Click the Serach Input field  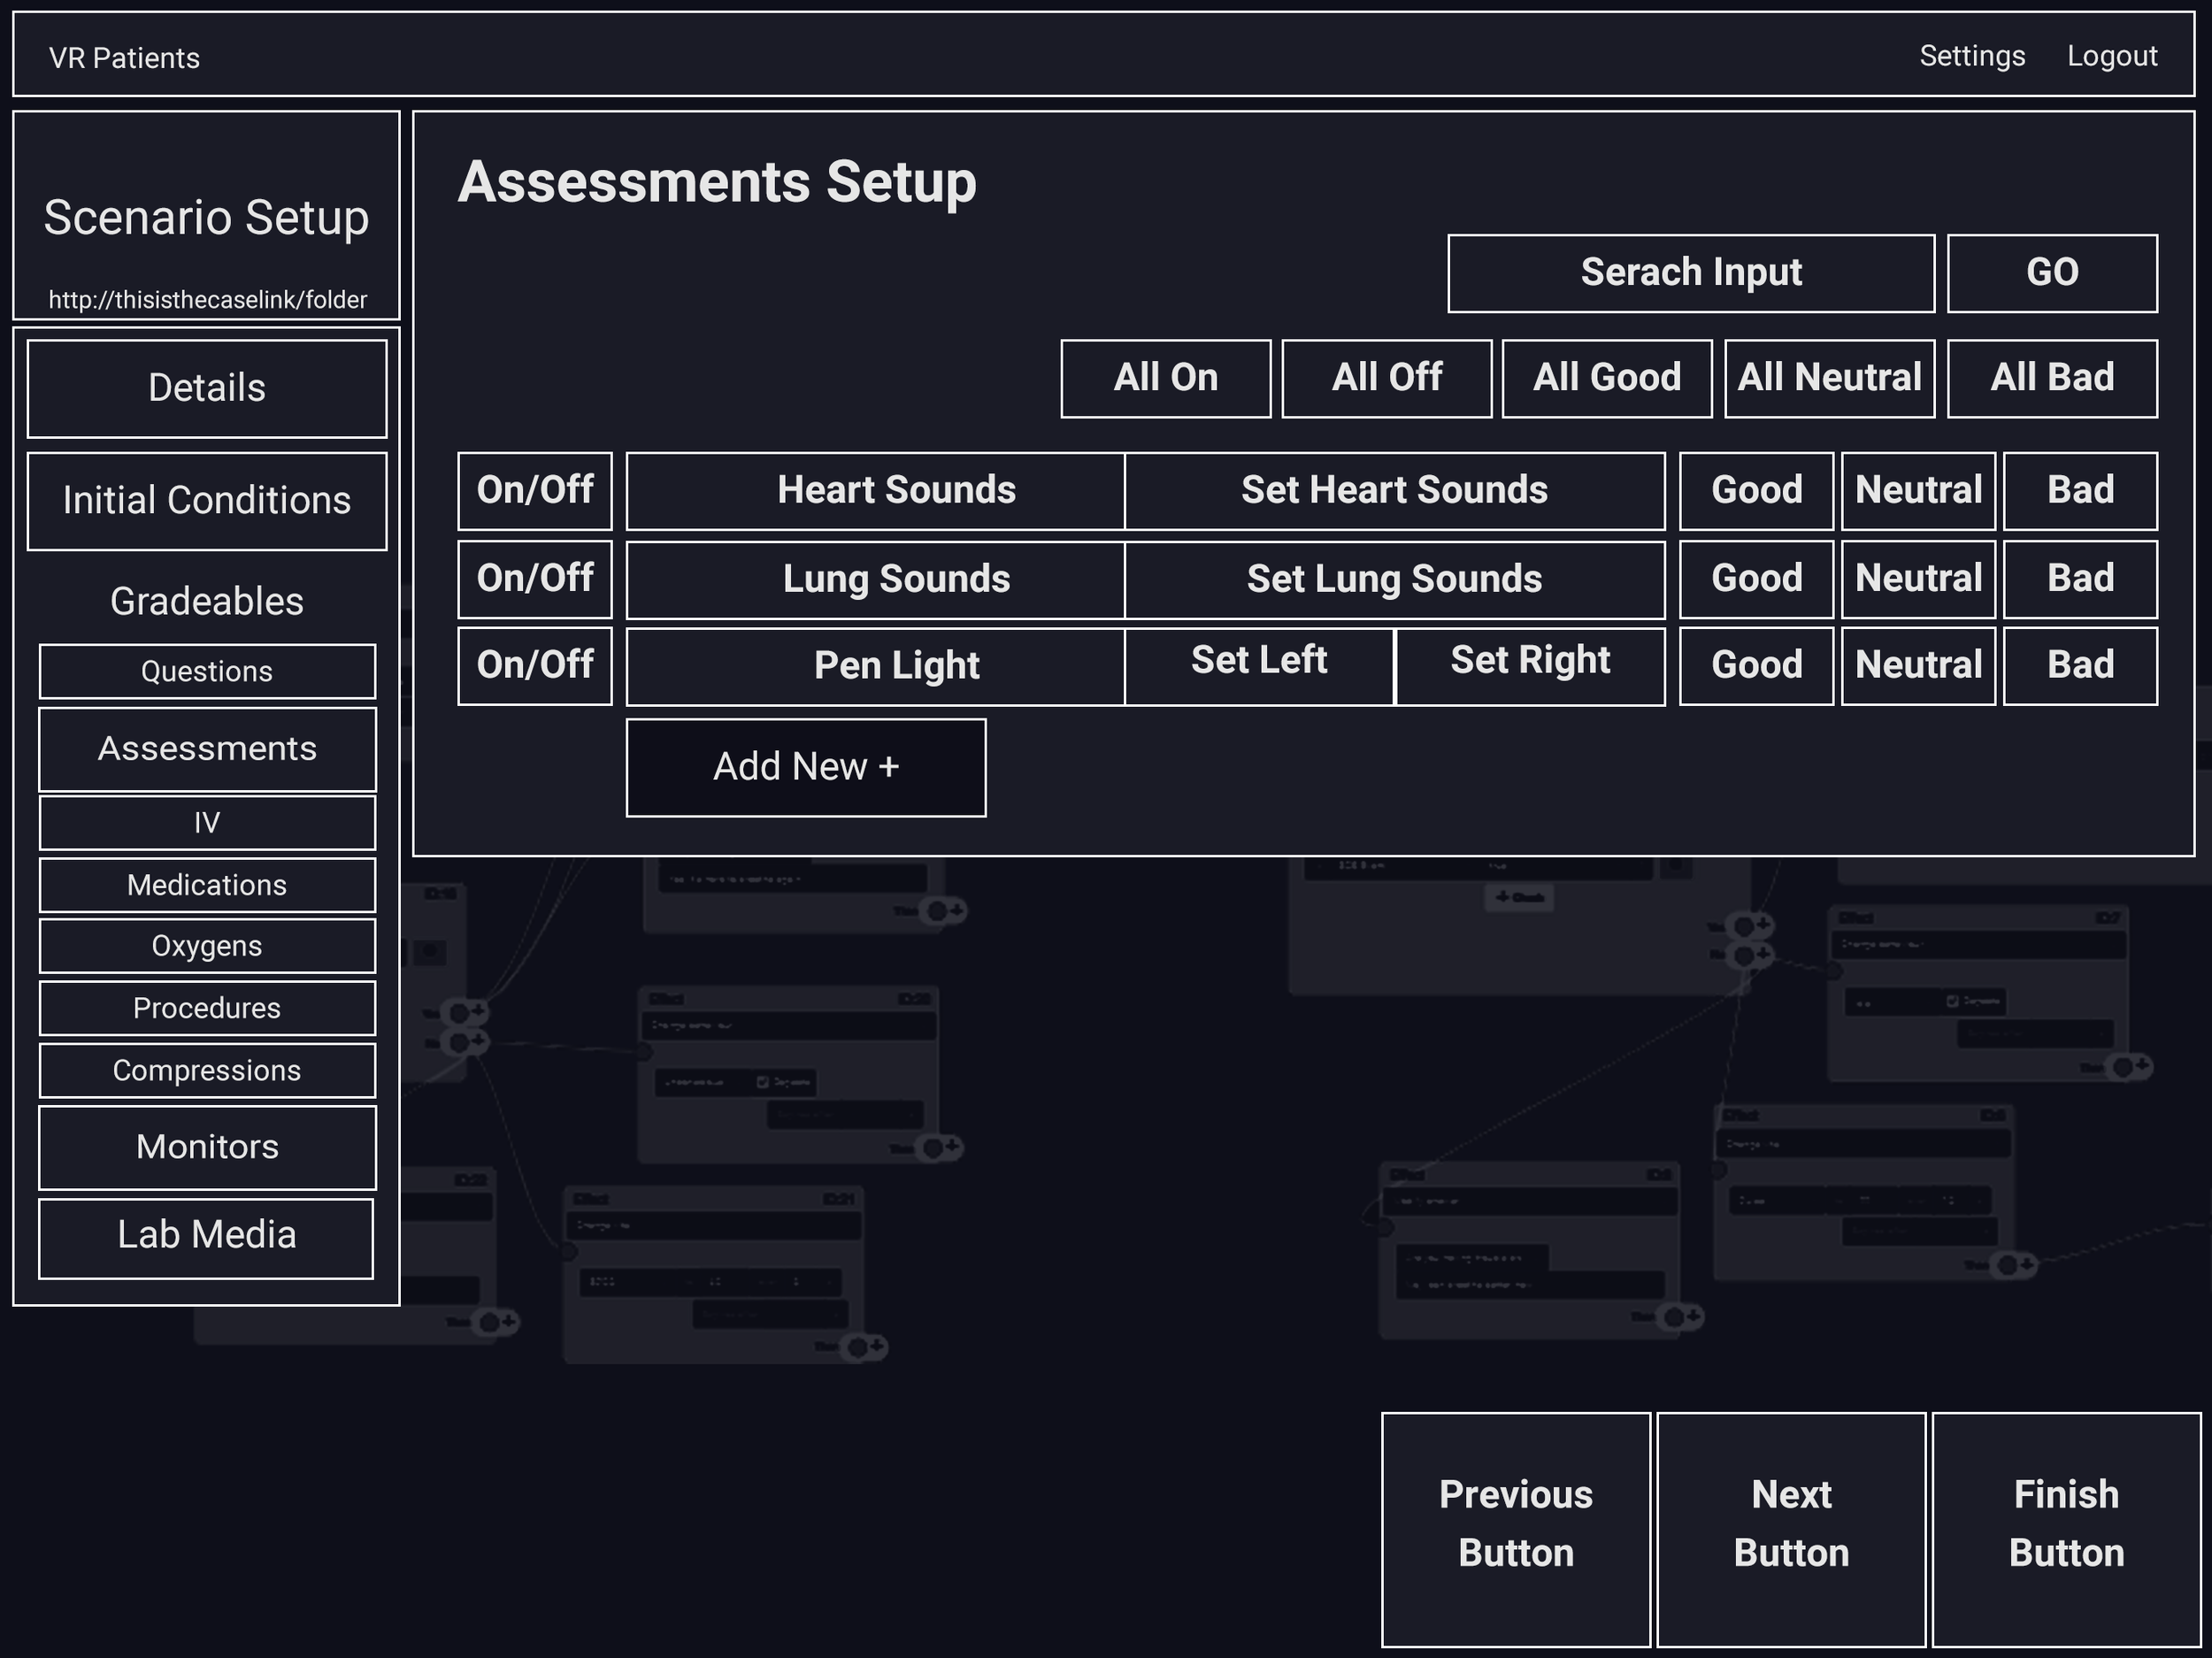(x=1690, y=273)
